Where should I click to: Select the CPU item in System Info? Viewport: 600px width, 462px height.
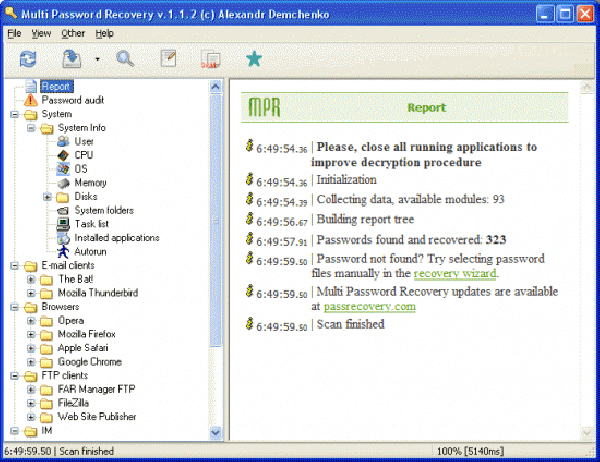pyautogui.click(x=84, y=155)
